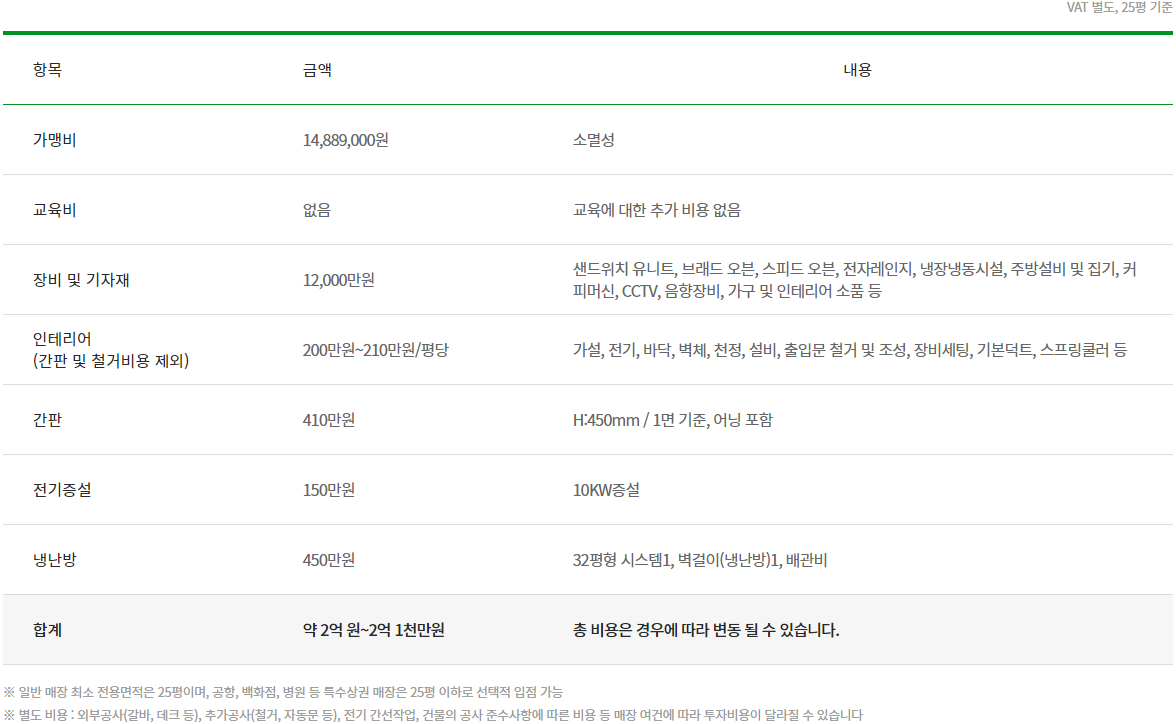Click the 410만원 amount cell
The width and height of the screenshot is (1176, 724).
(x=332, y=420)
